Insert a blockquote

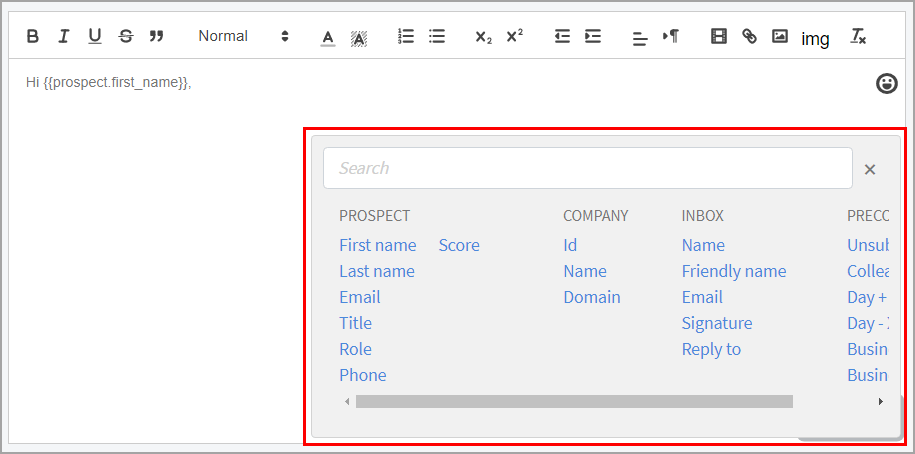[x=156, y=37]
